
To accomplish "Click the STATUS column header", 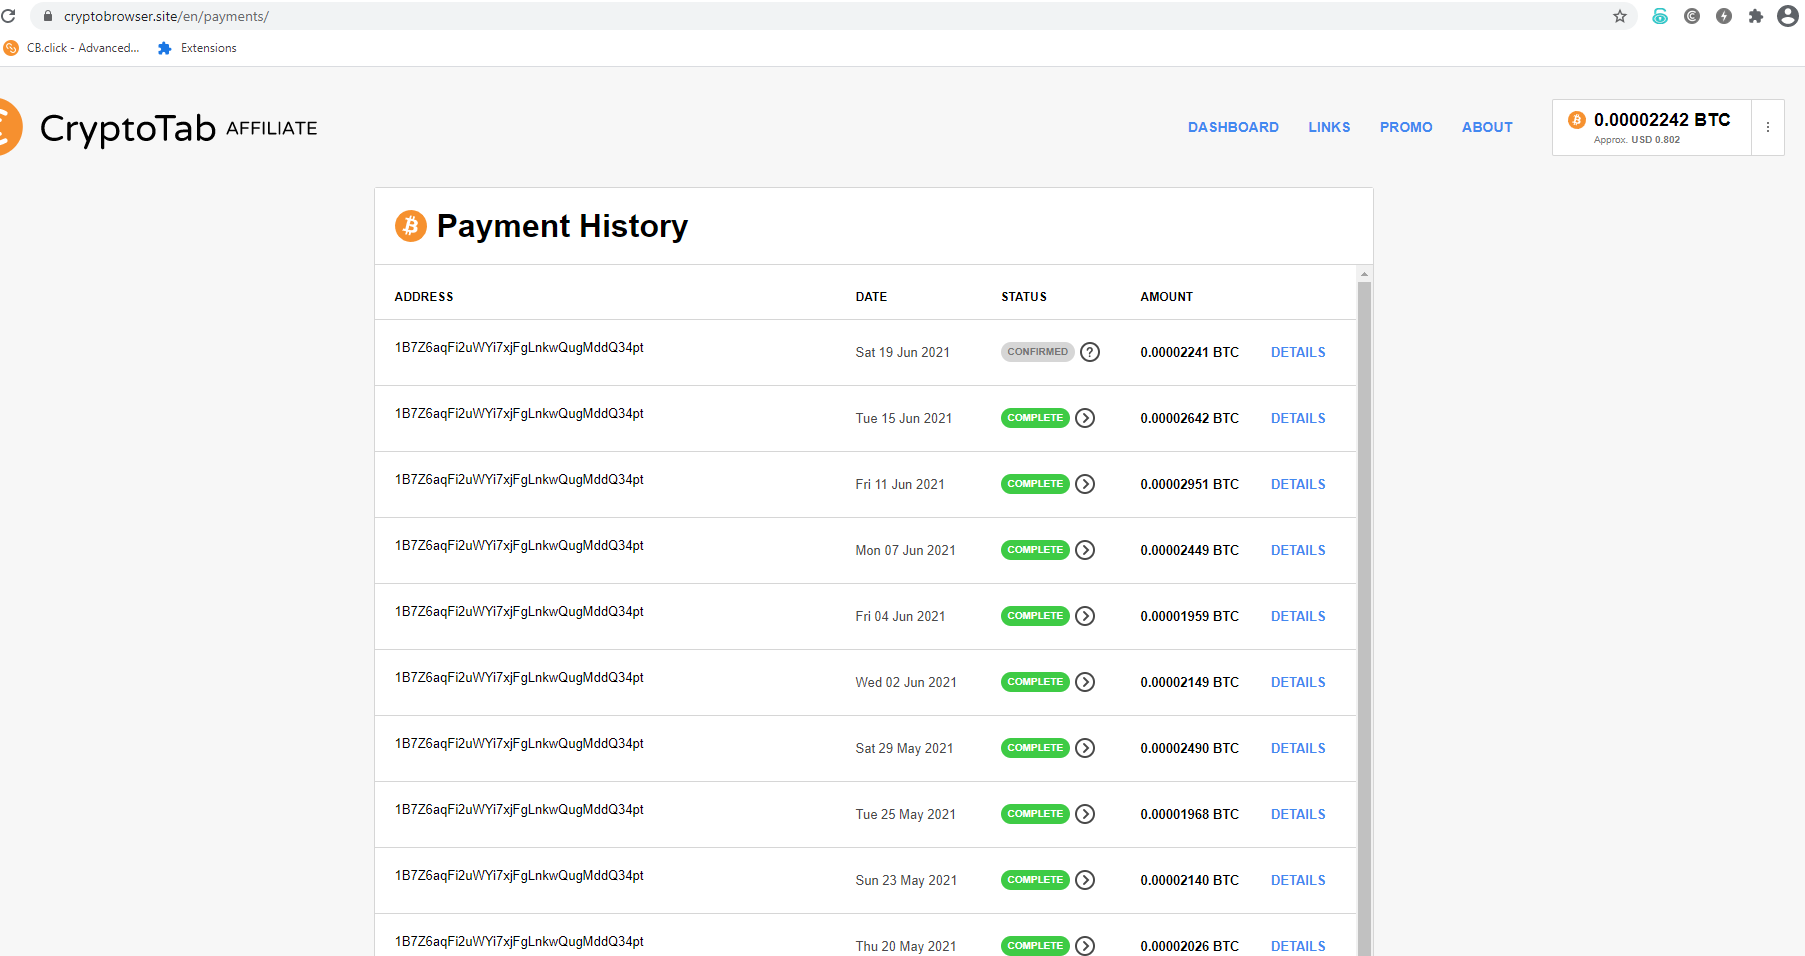I will coord(1024,297).
